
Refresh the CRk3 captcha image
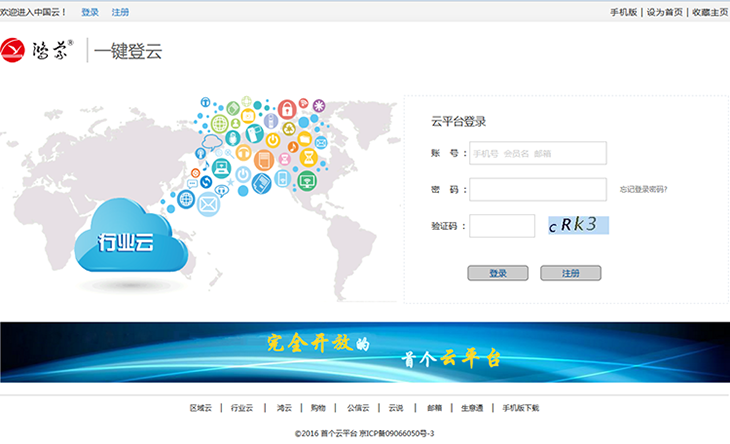pos(578,225)
